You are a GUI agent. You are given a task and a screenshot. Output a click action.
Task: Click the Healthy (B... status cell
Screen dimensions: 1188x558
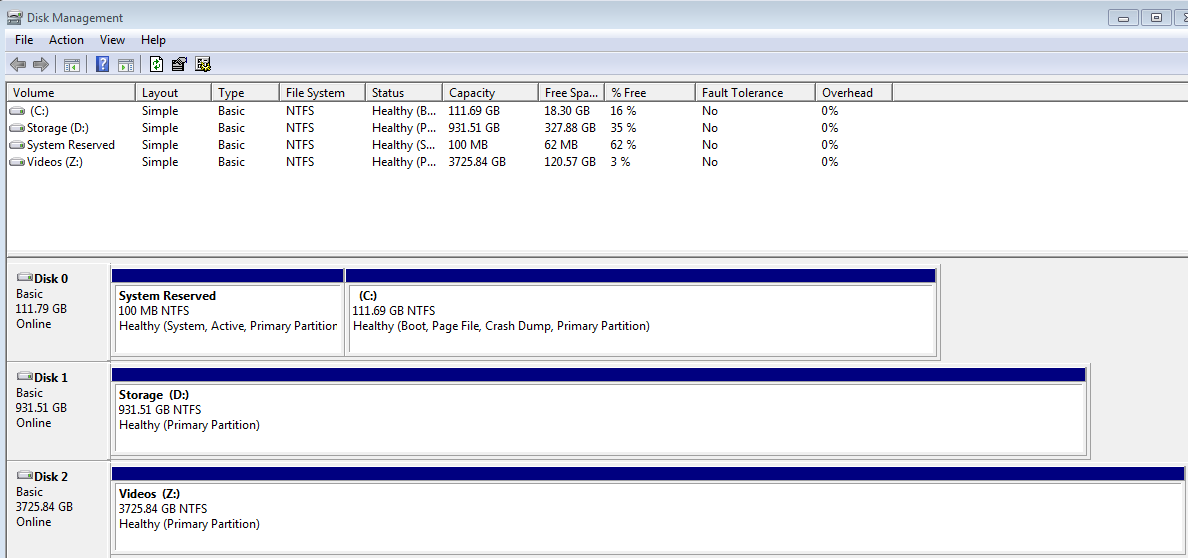[x=403, y=111]
